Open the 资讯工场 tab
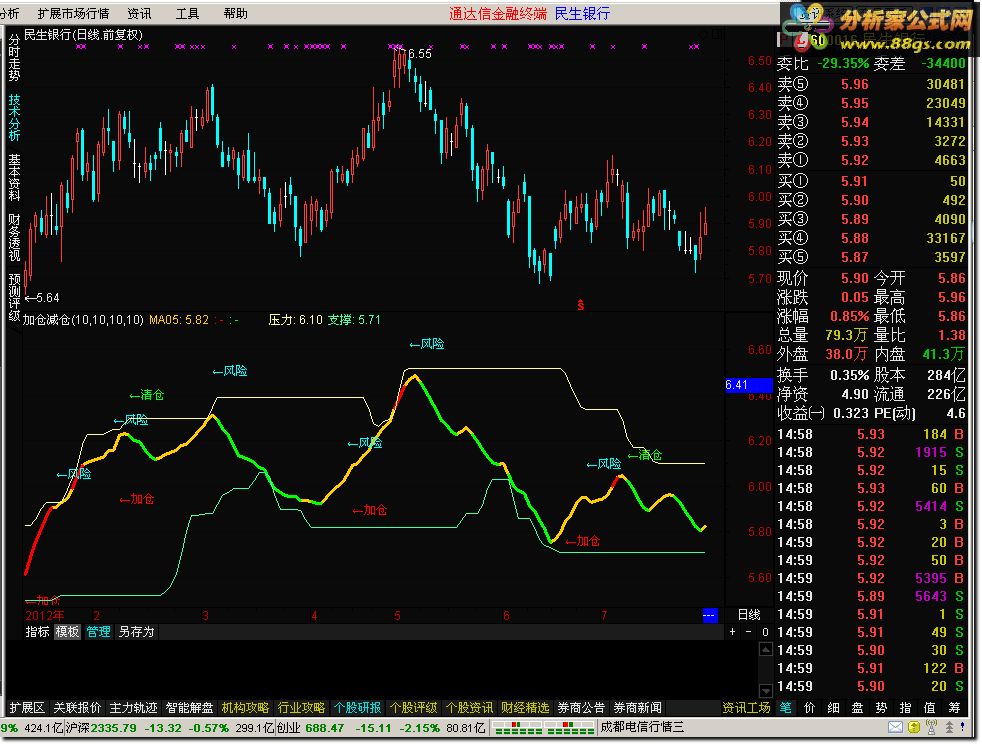982x744 pixels. click(746, 708)
